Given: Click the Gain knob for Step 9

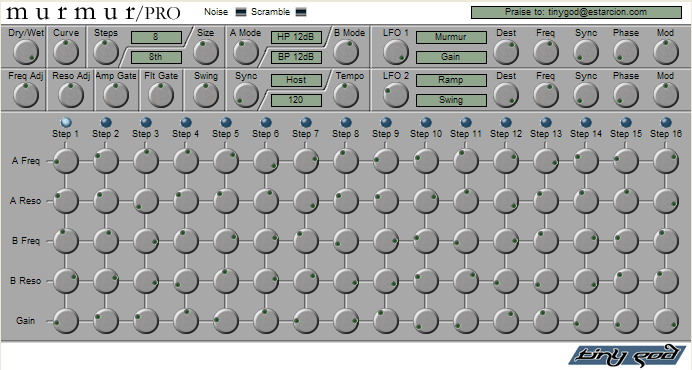Looking at the screenshot, I should (386, 321).
